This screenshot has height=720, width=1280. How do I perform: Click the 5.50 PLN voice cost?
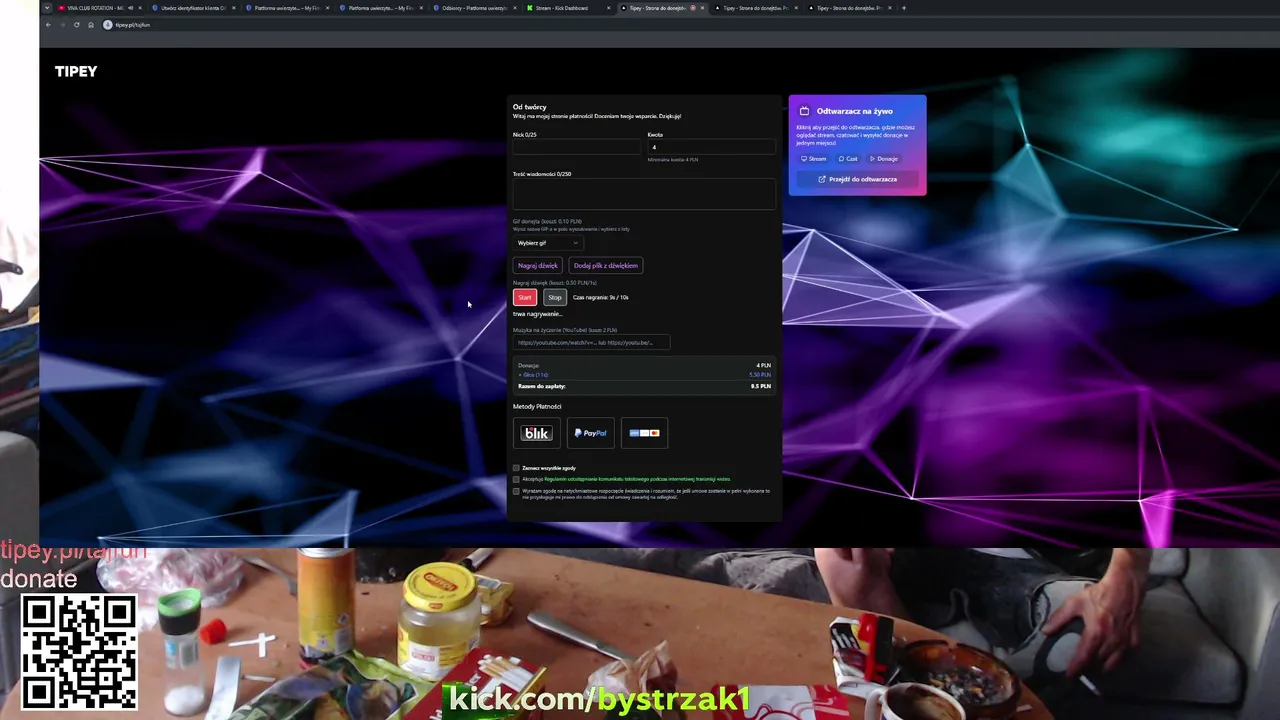point(760,375)
